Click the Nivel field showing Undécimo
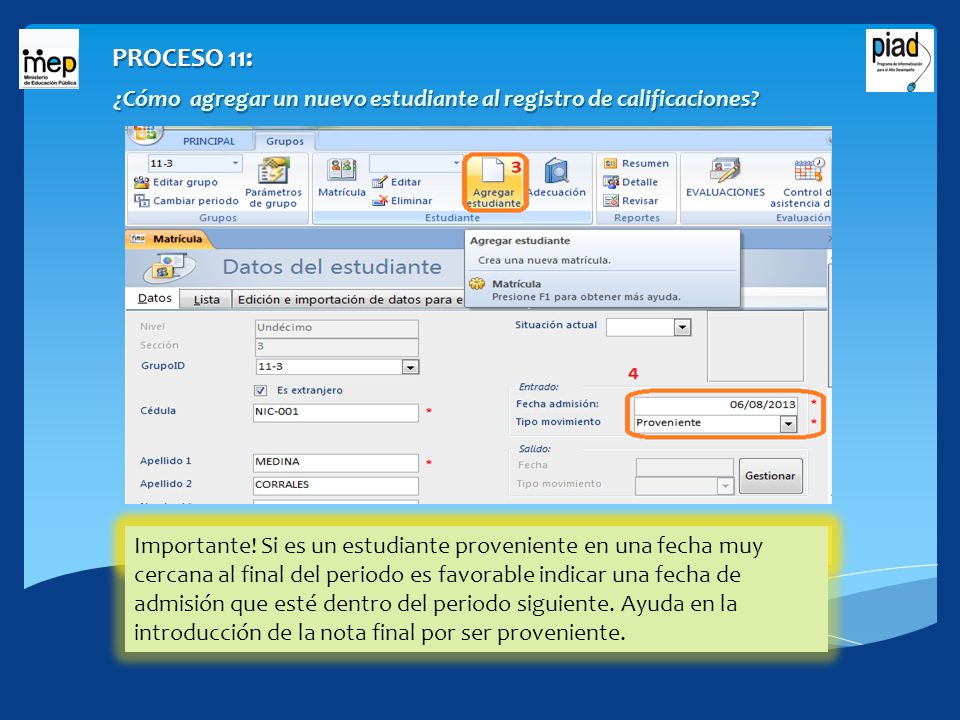The image size is (960, 720). 336,328
